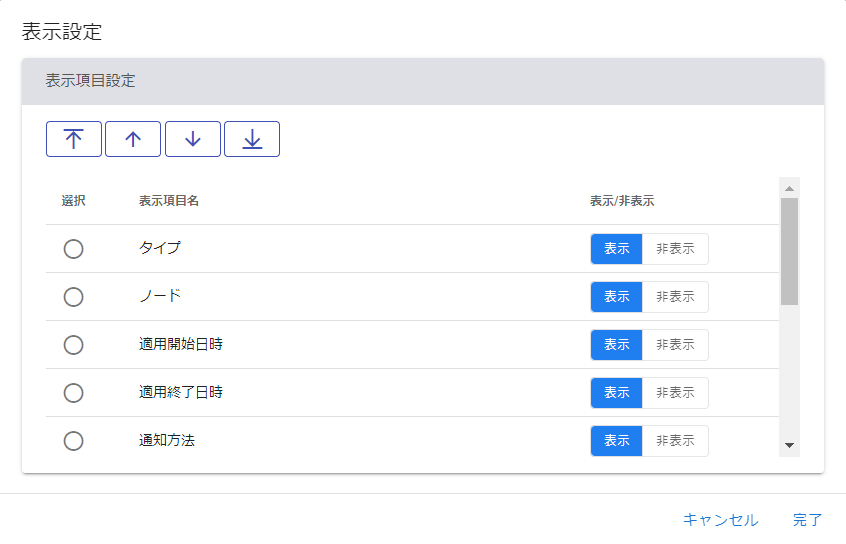This screenshot has width=846, height=544.
Task: Click the move-down arrow icon
Action: 193,140
